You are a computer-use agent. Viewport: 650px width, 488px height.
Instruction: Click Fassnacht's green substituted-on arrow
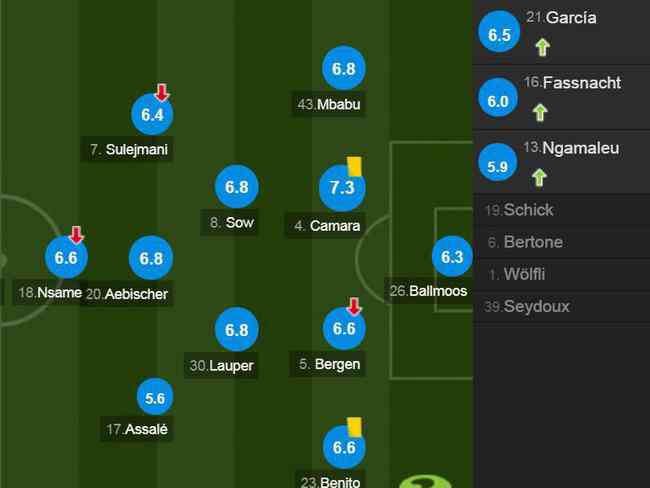click(x=540, y=112)
